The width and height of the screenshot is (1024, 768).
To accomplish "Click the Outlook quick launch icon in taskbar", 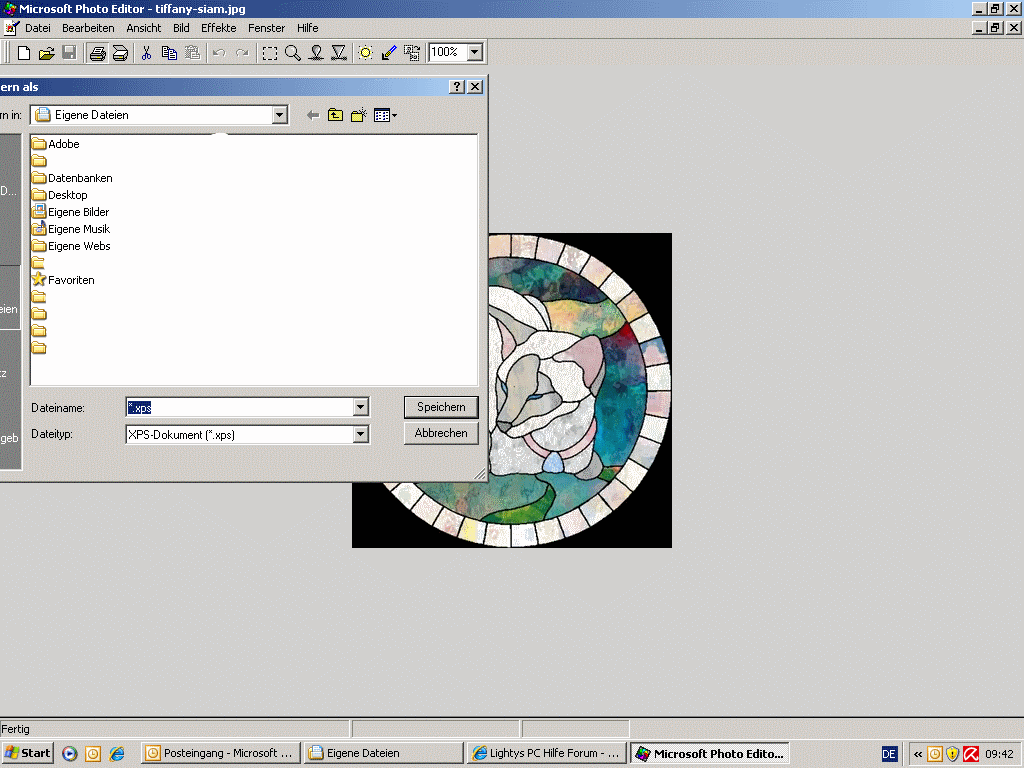I will pyautogui.click(x=93, y=754).
